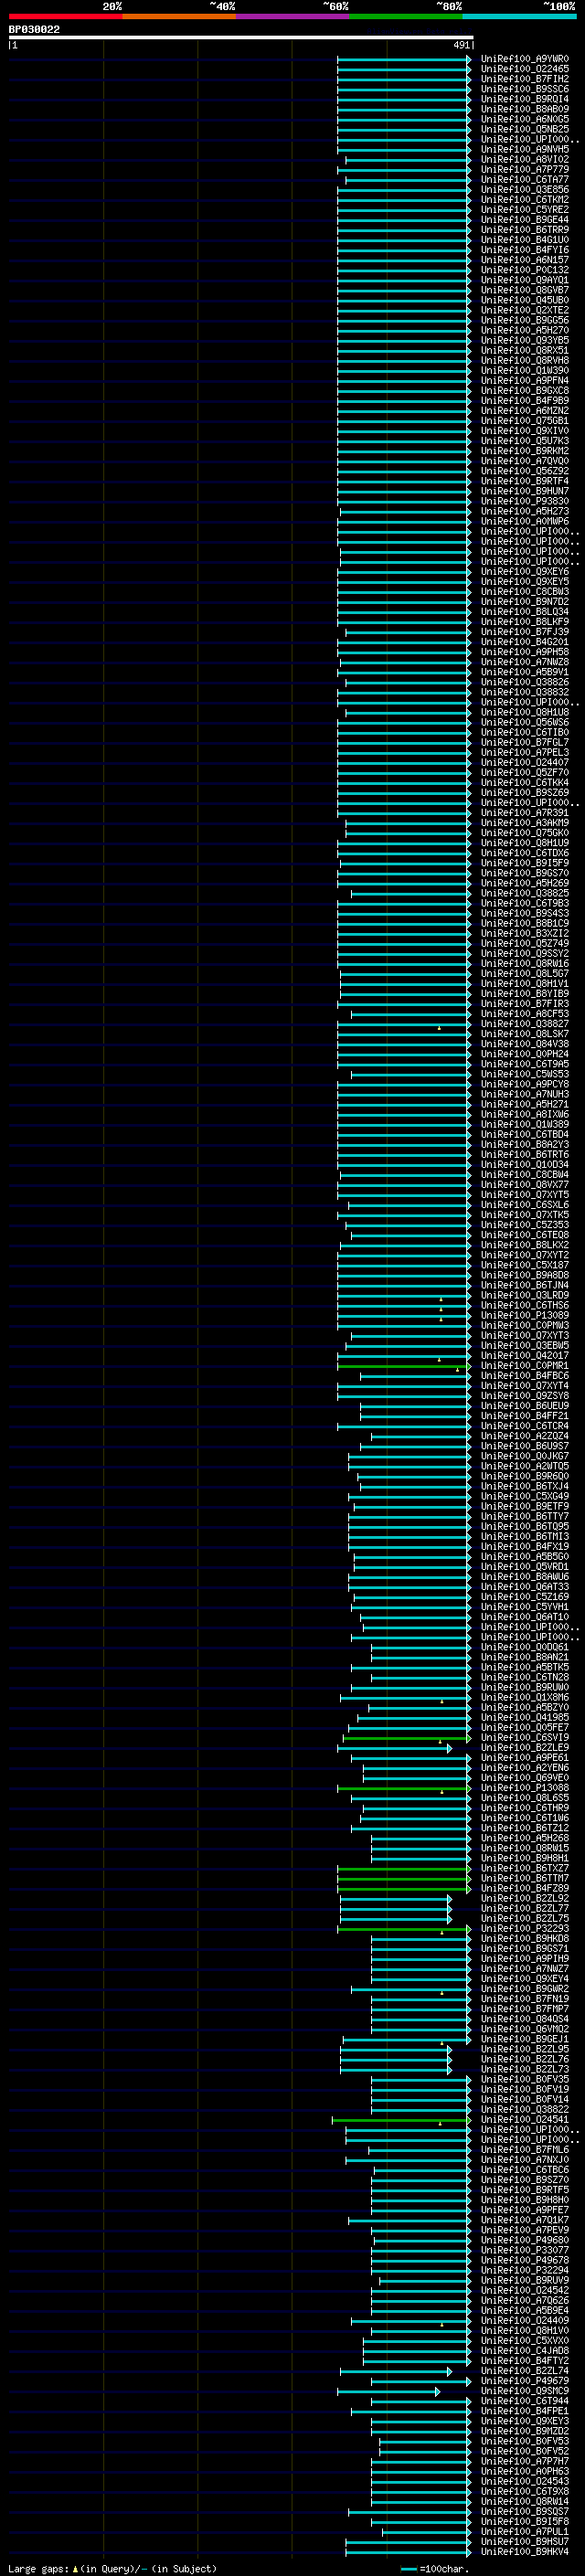Open hit UniRef100_B6UEU9
This screenshot has width=585, height=2576.
click(x=525, y=1406)
